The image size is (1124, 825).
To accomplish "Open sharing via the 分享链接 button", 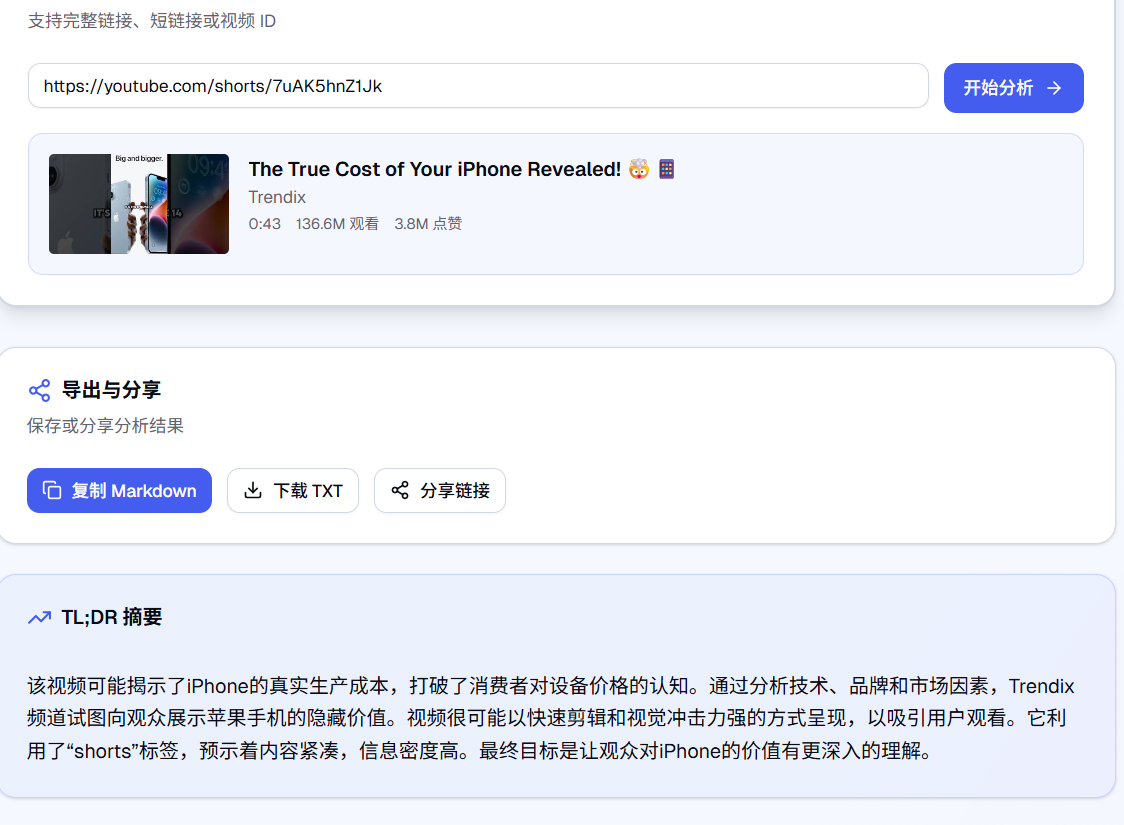I will tap(440, 490).
